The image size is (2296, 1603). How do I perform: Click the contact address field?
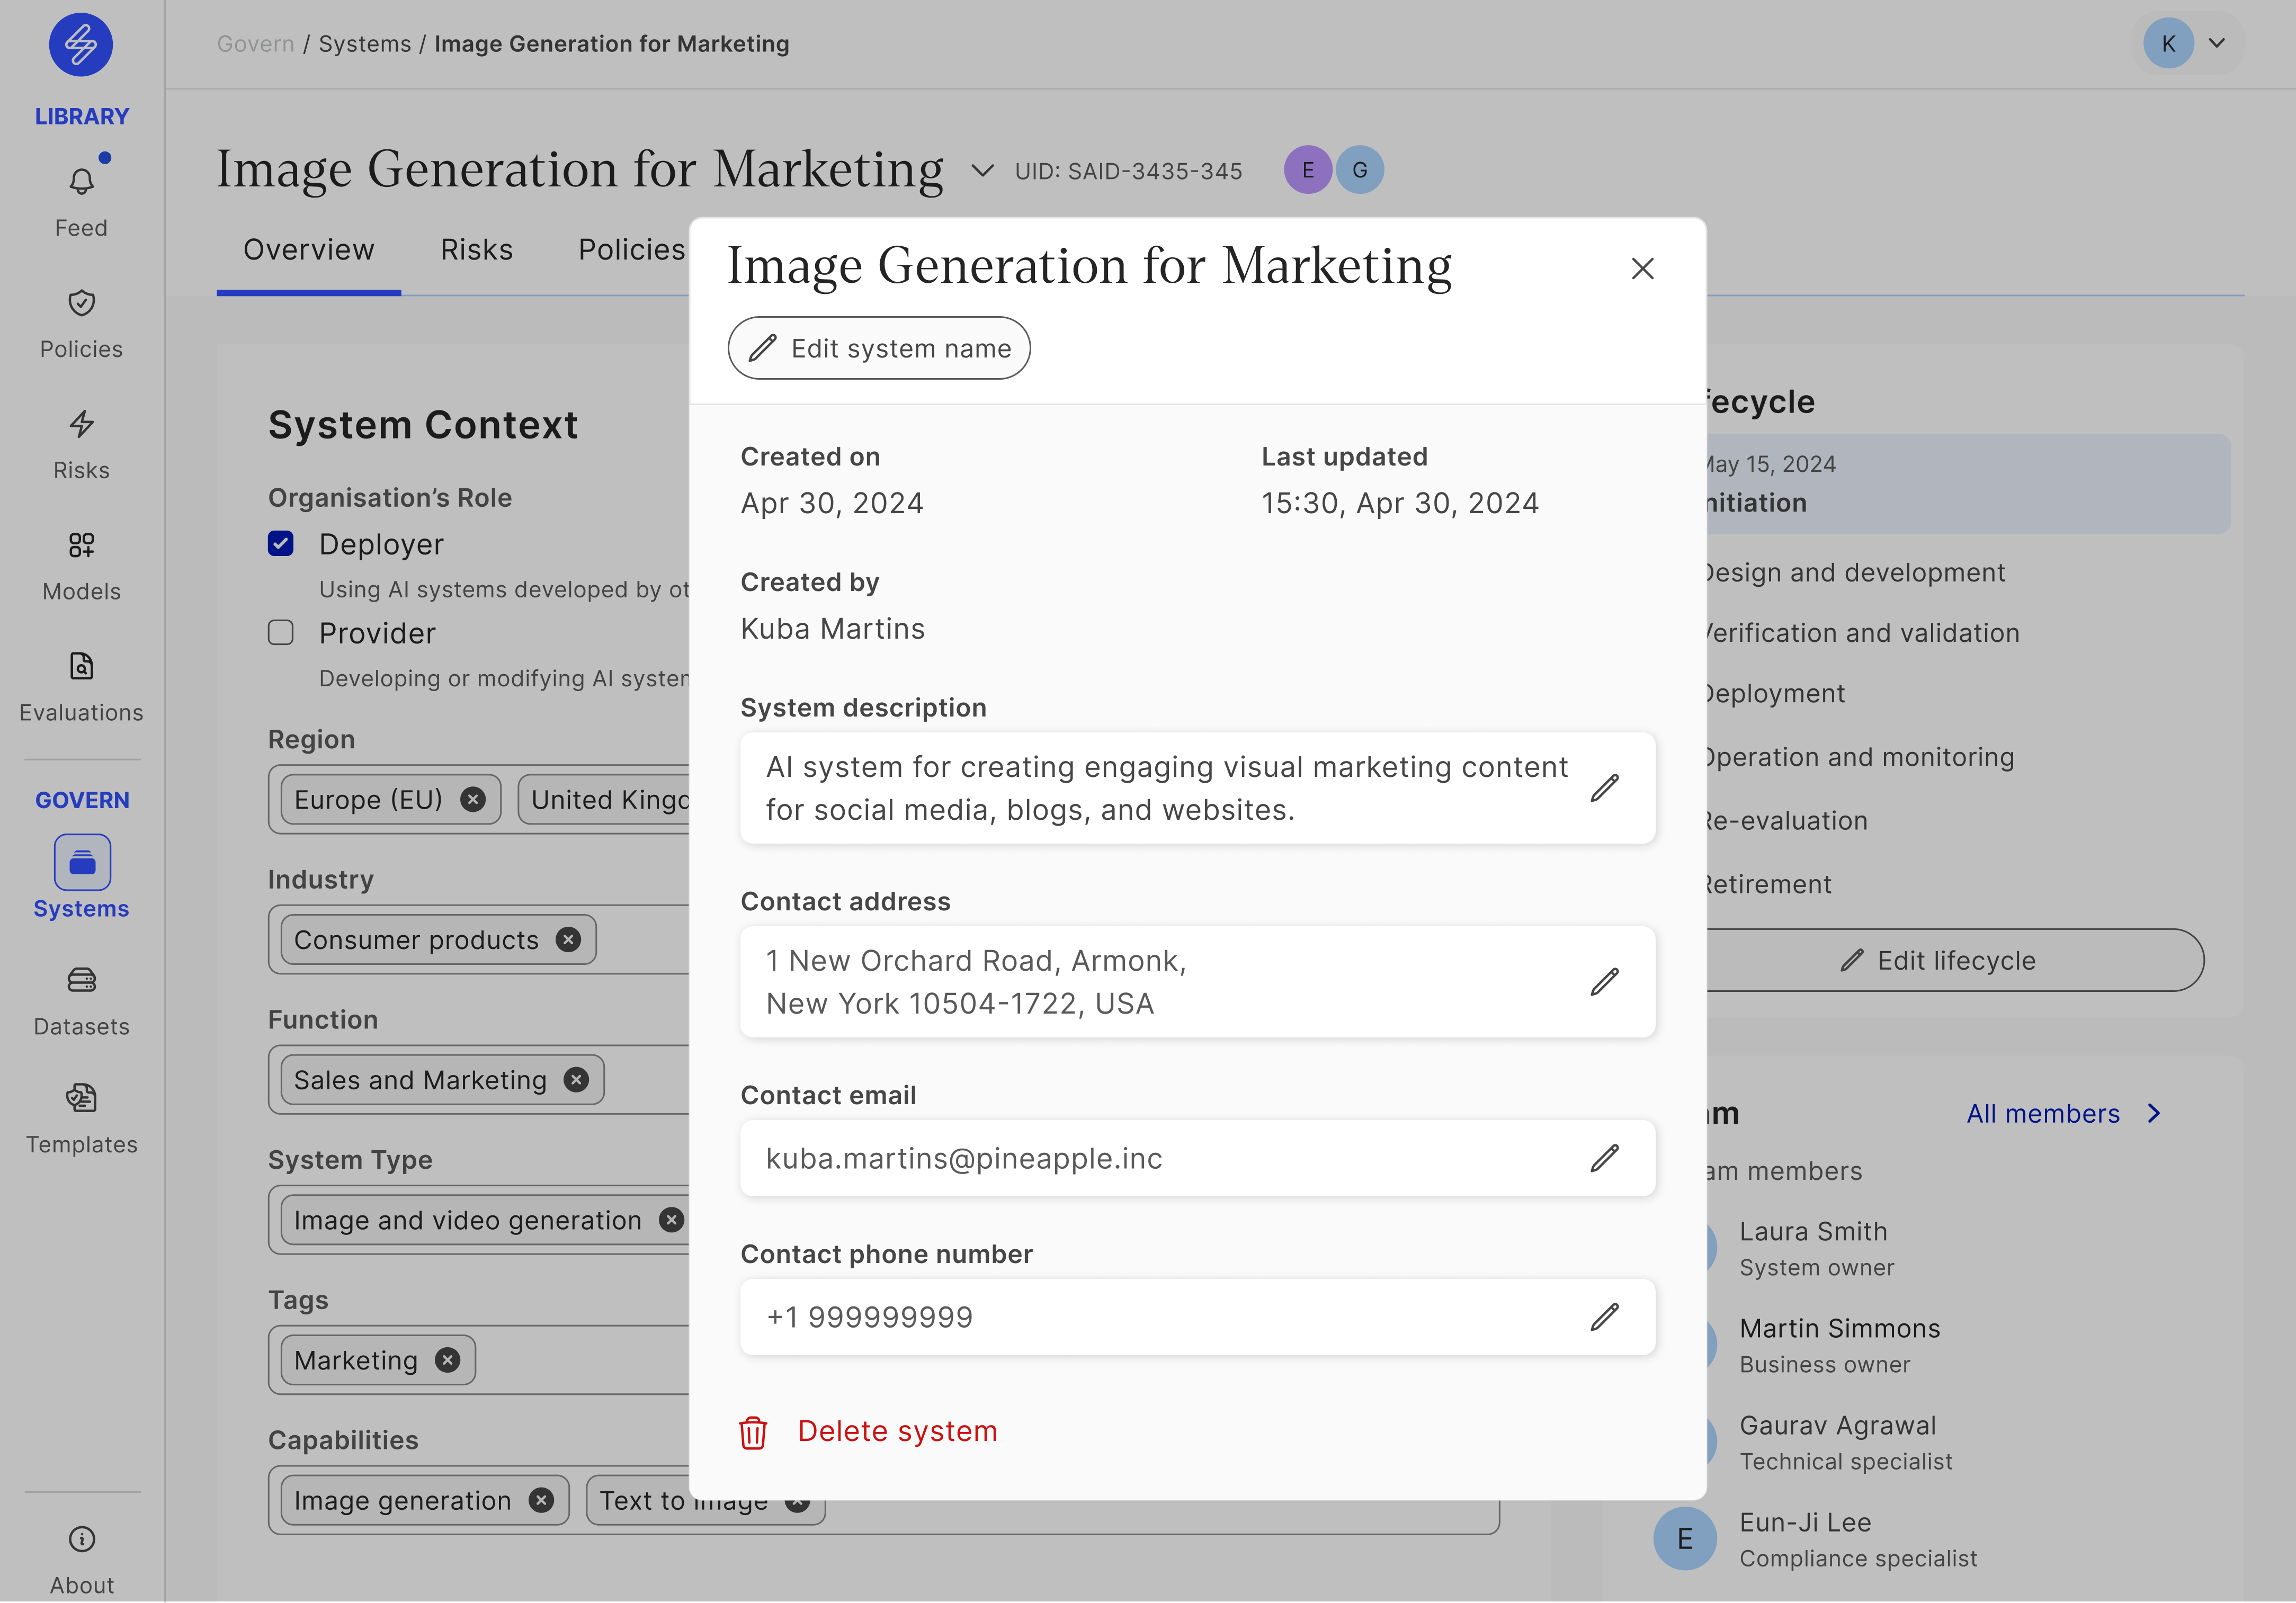1198,982
